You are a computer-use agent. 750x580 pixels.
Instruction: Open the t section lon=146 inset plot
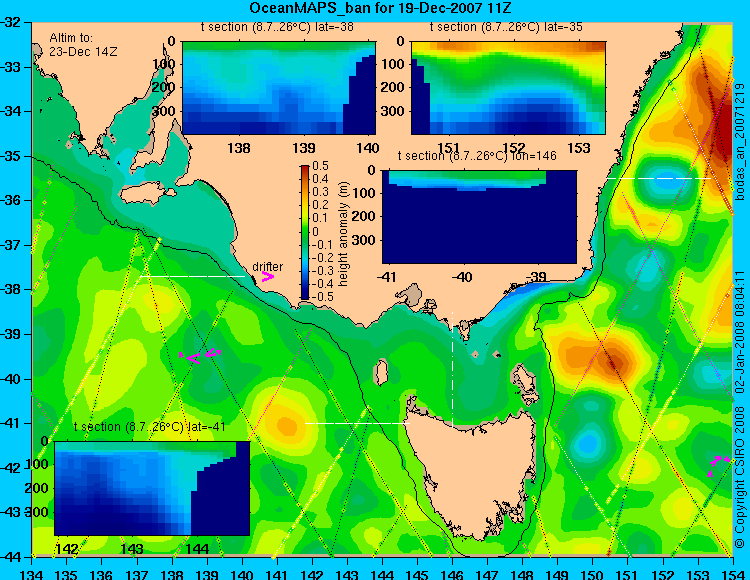(479, 217)
